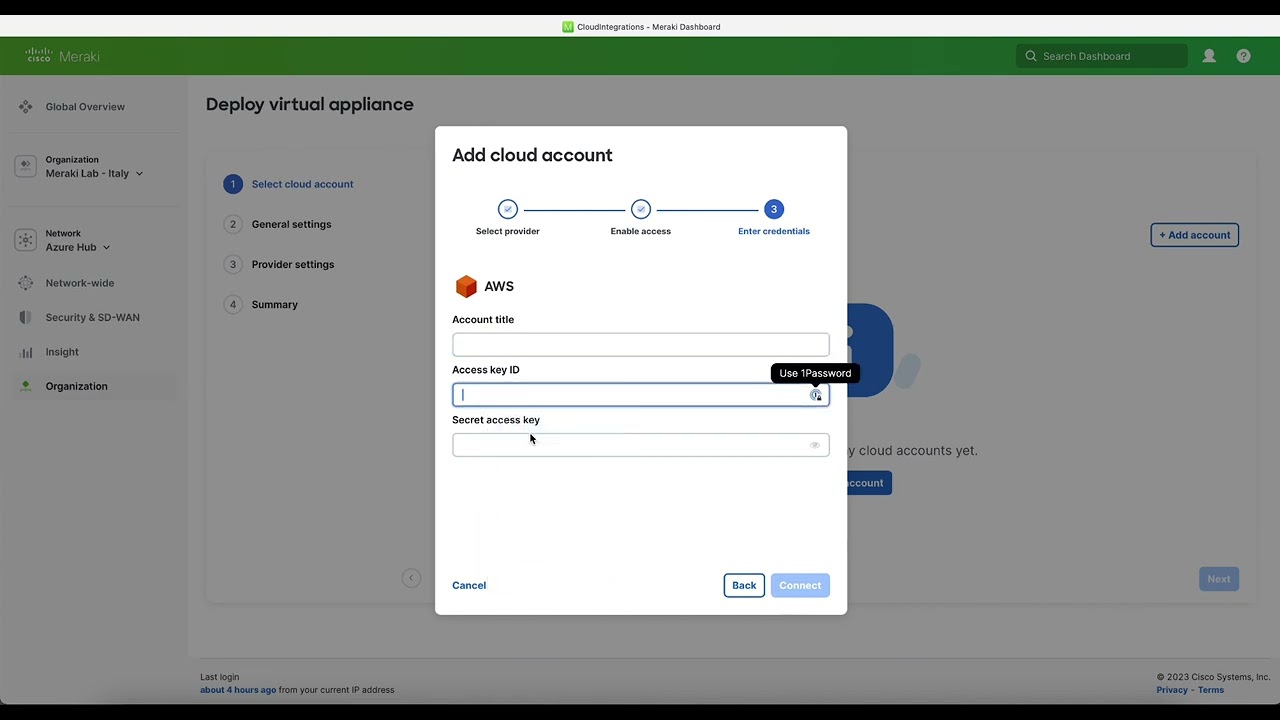
Task: Click the 'Select provider' step label
Action: [508, 231]
